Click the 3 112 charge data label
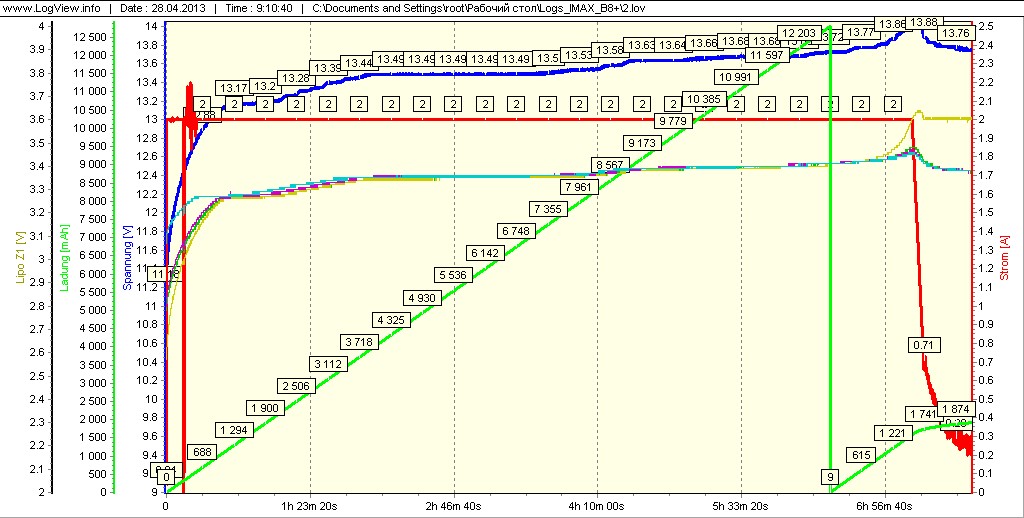 point(328,364)
